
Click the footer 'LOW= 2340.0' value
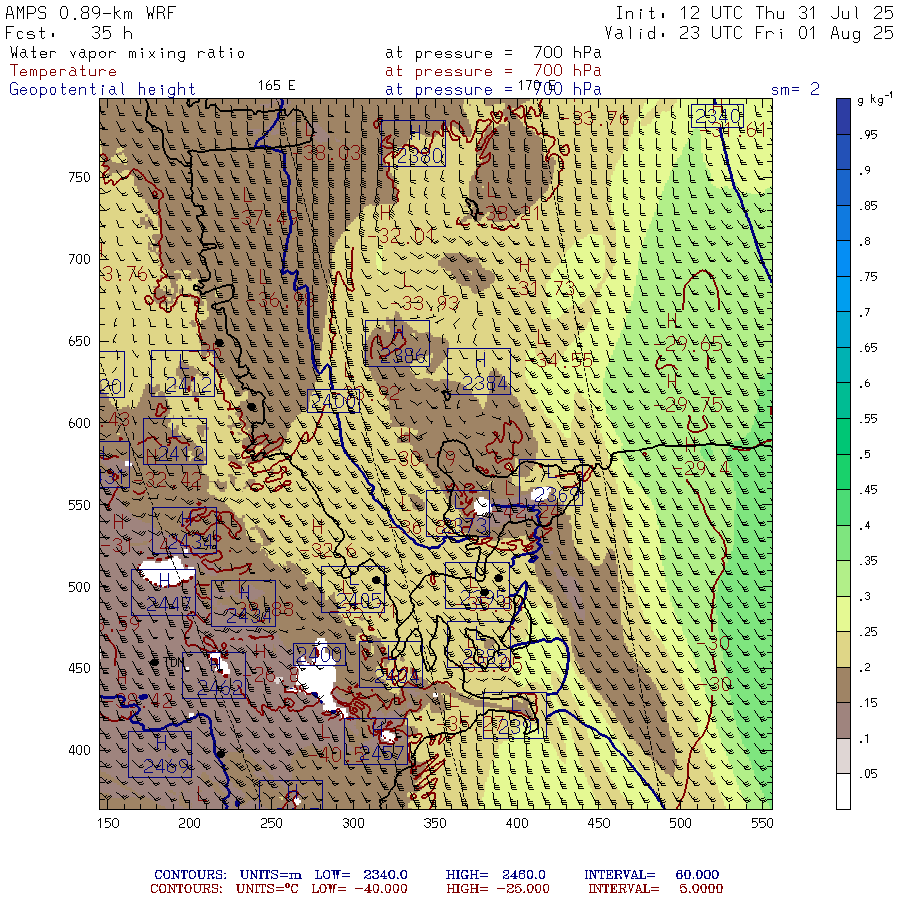(x=361, y=875)
